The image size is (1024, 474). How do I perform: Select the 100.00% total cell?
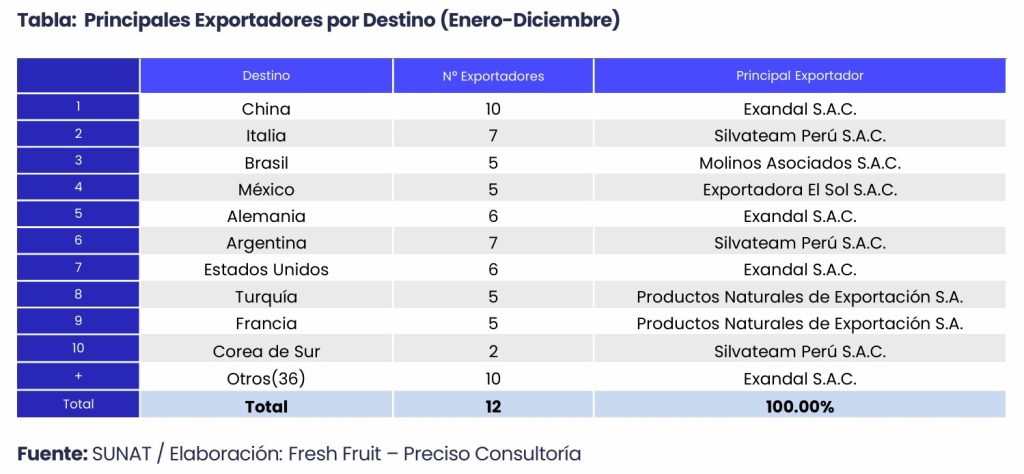[799, 406]
